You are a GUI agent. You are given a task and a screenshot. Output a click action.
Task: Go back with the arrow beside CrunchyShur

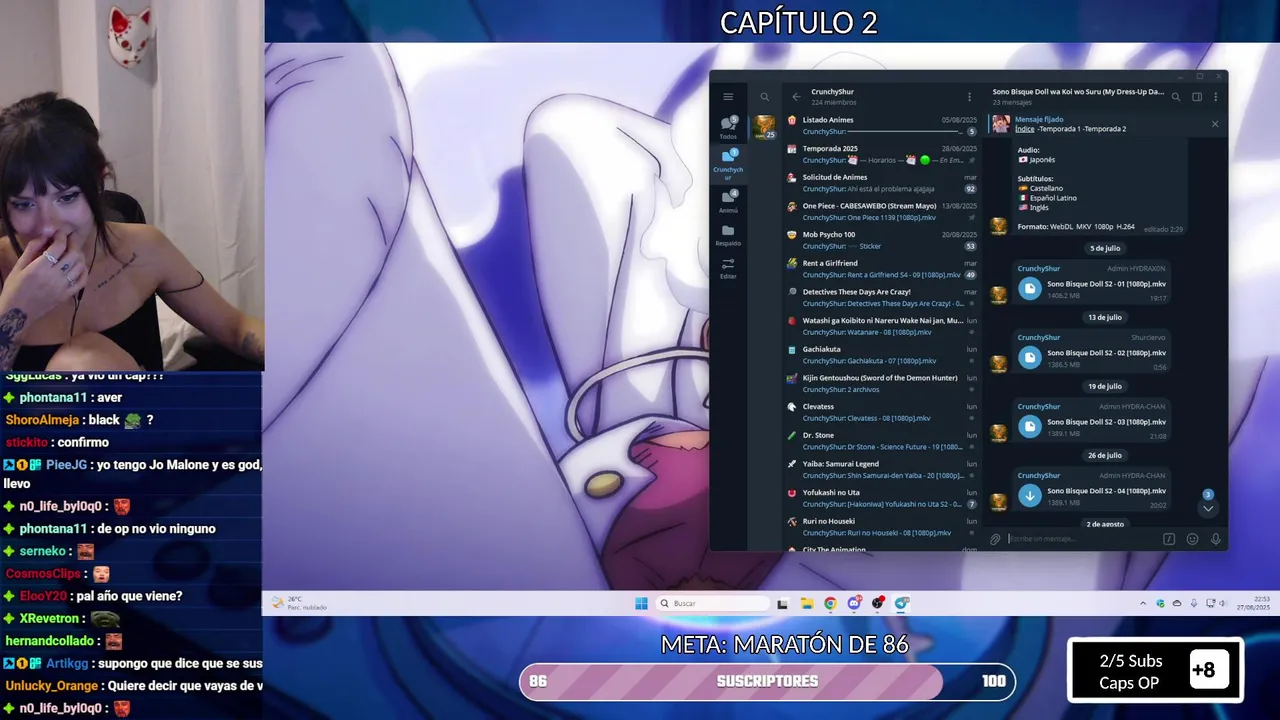(796, 97)
